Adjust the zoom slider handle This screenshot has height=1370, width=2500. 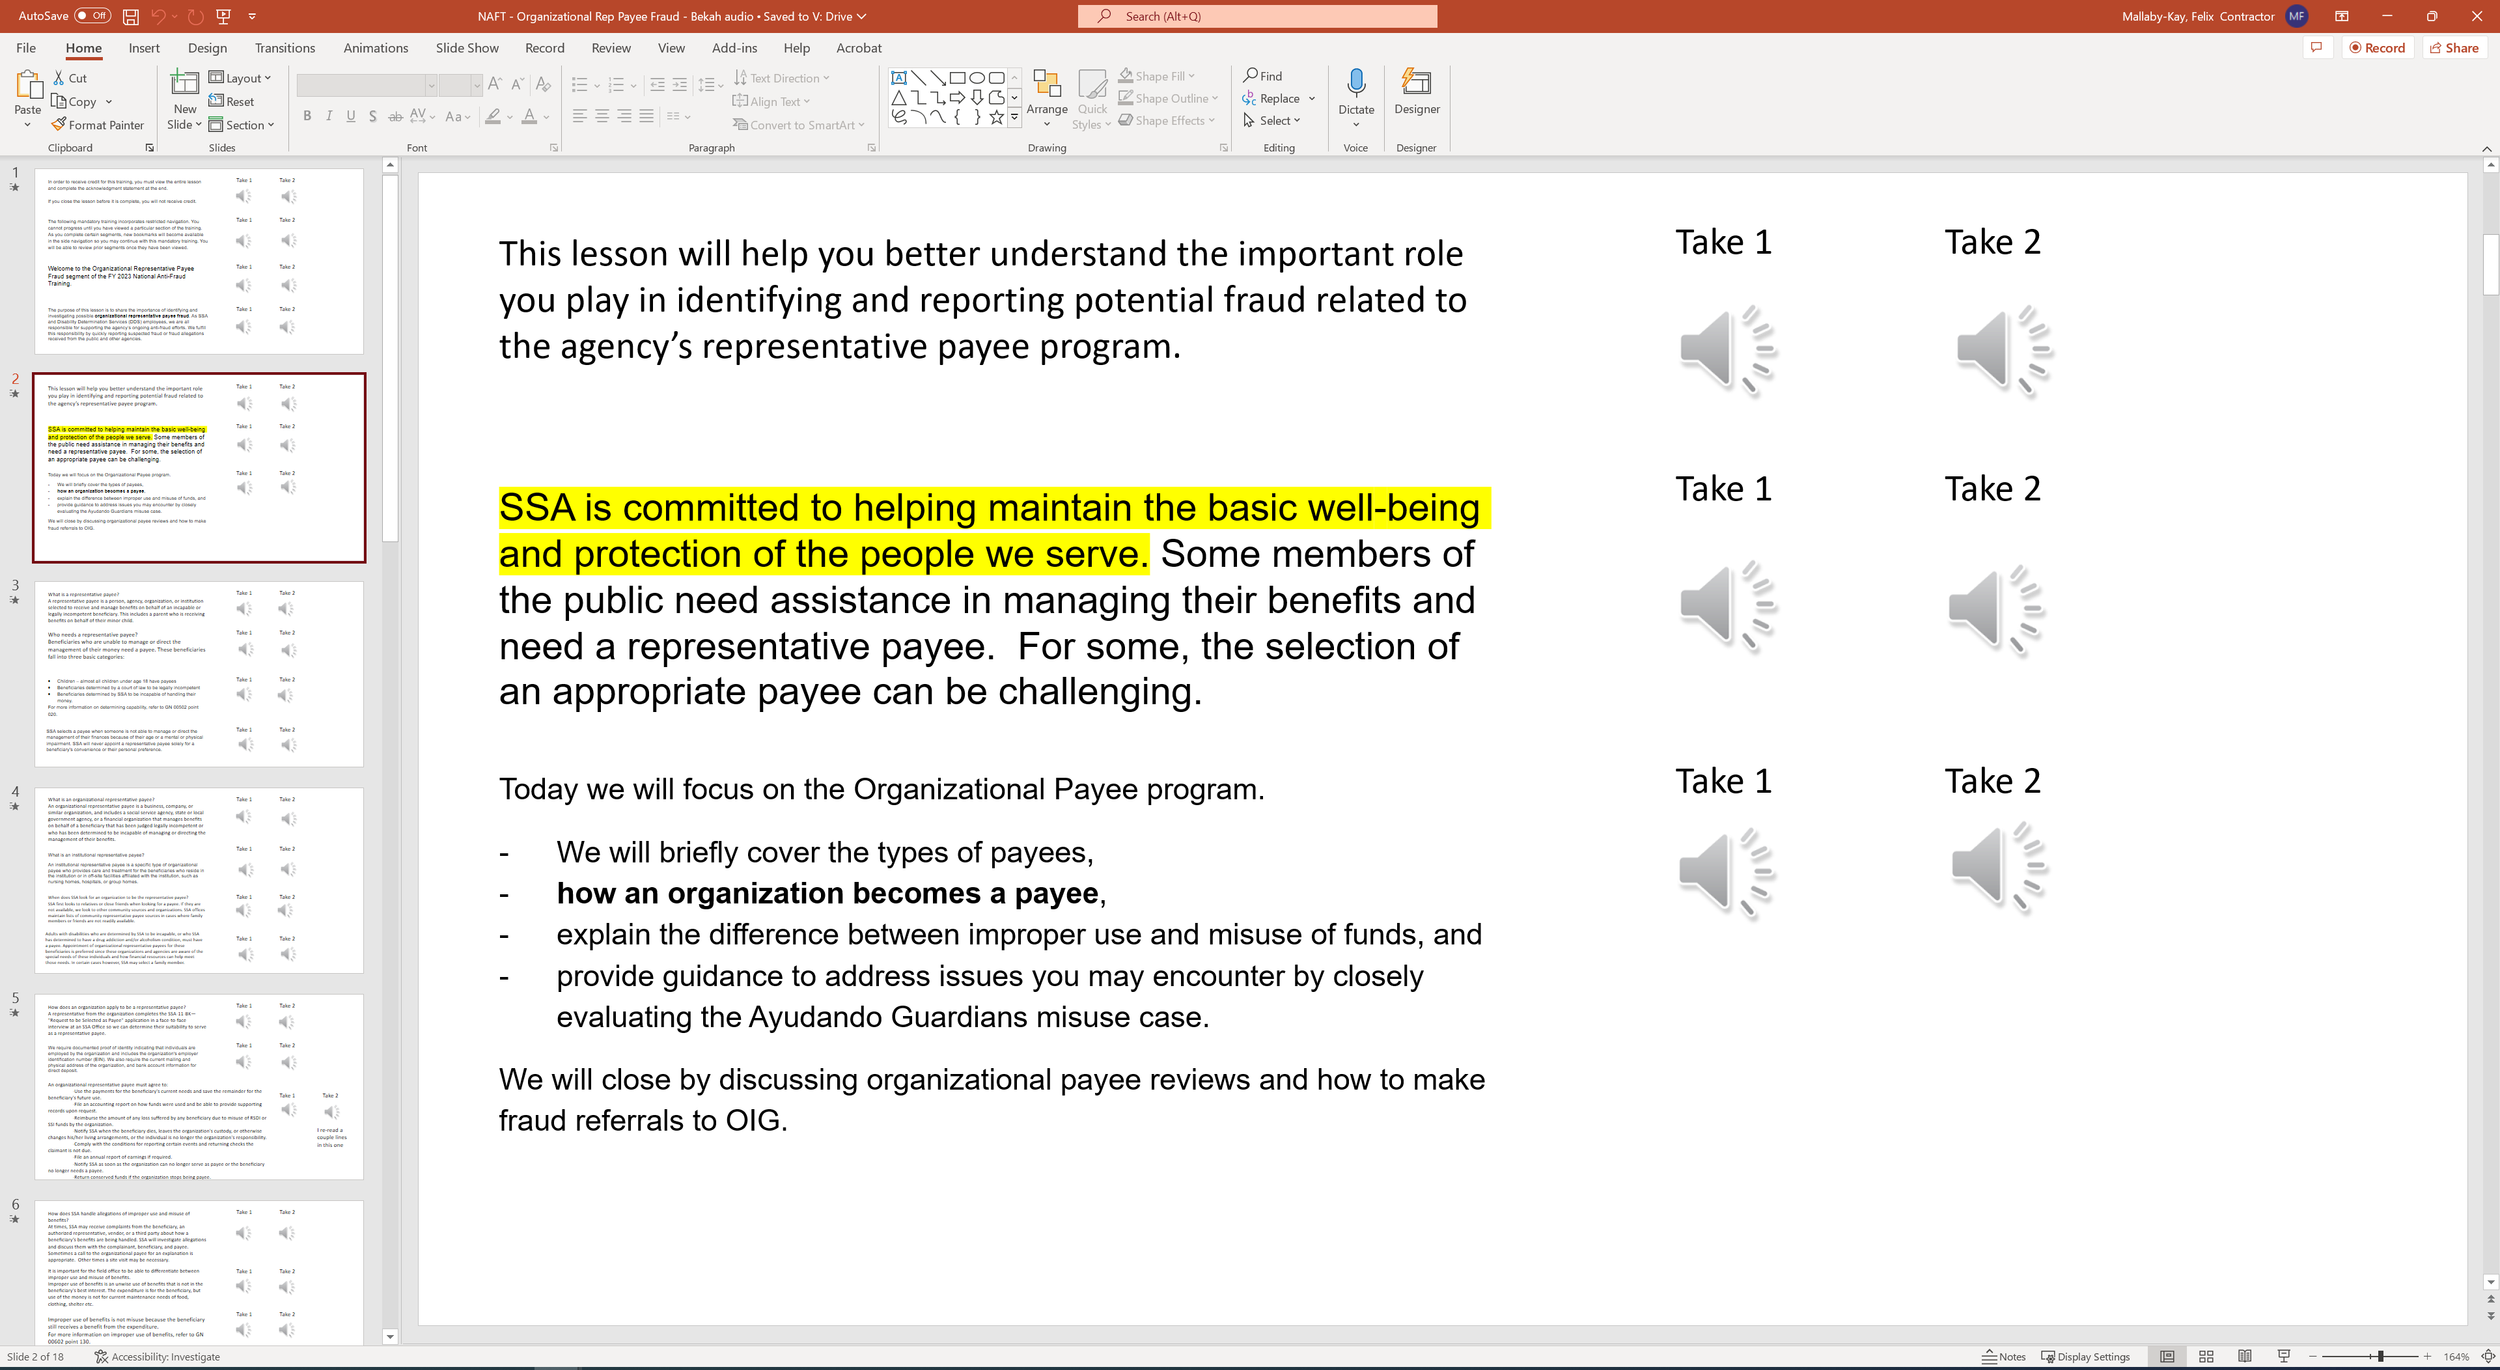2381,1357
